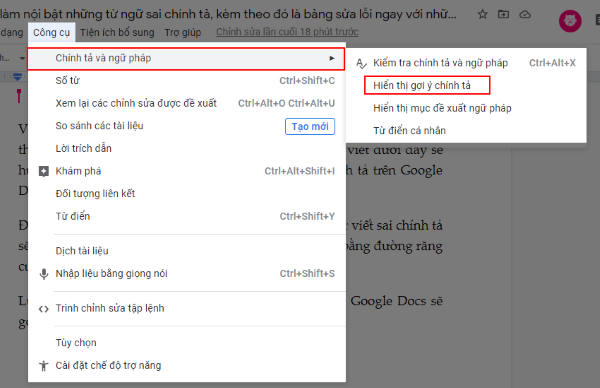Toggle Hiển thị mục đề xuất ngữ pháp
Viewport: 600px width, 388px height.
pos(466,108)
